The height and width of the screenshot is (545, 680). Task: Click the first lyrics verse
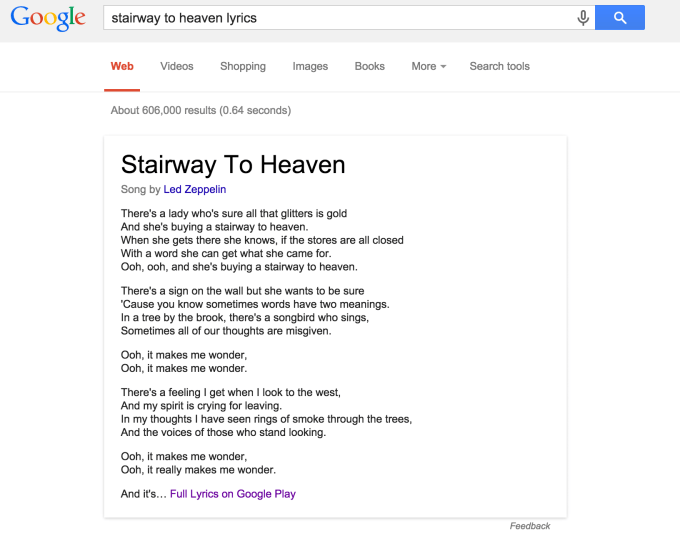(x=262, y=240)
